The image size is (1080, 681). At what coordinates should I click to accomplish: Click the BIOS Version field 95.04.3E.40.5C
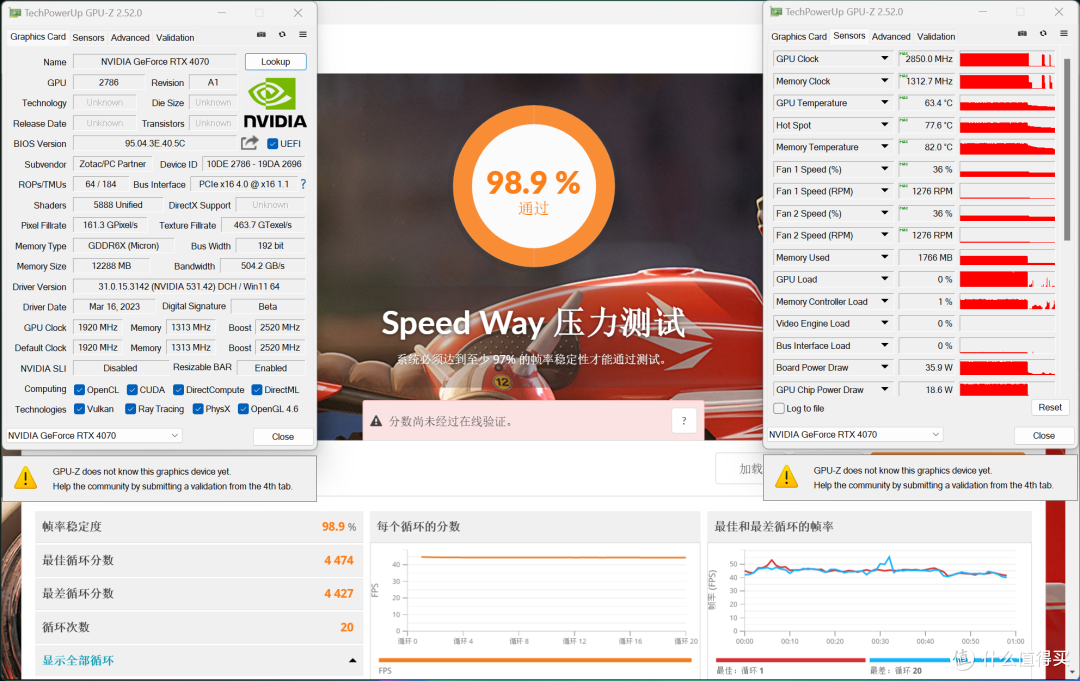click(155, 143)
